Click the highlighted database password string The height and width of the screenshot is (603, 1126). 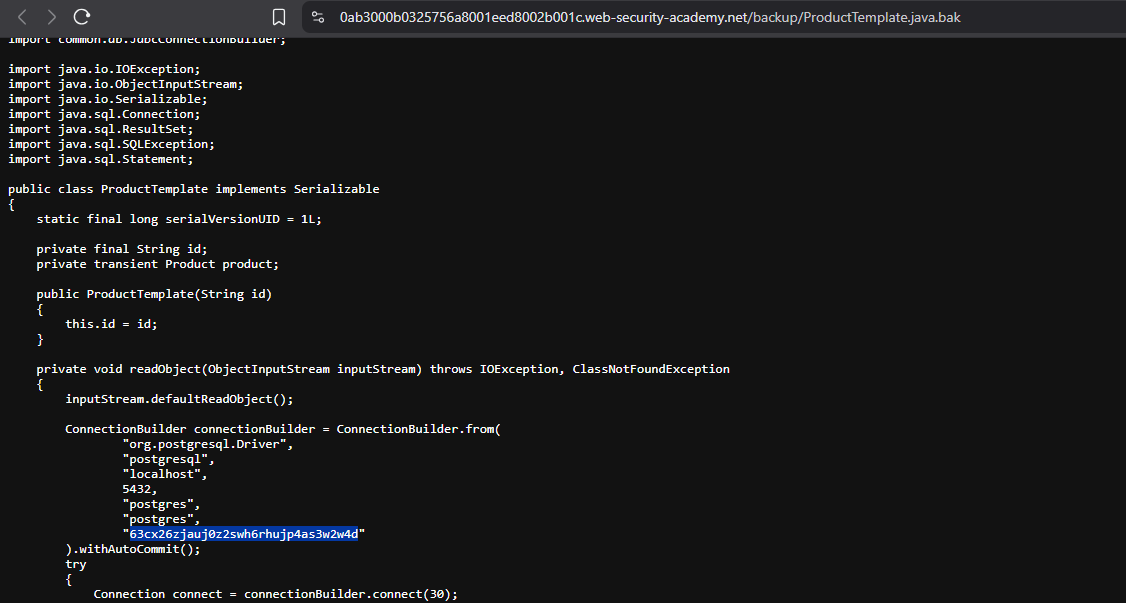(x=243, y=534)
